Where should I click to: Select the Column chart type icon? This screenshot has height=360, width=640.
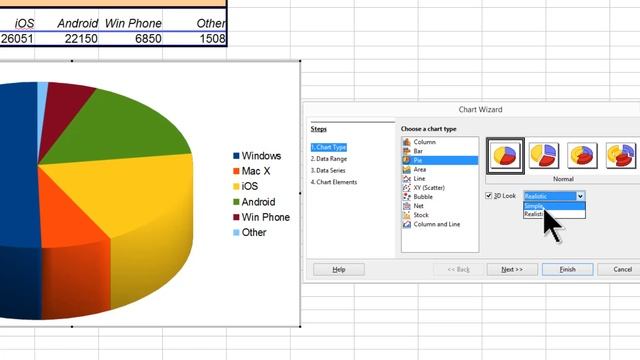(x=407, y=142)
